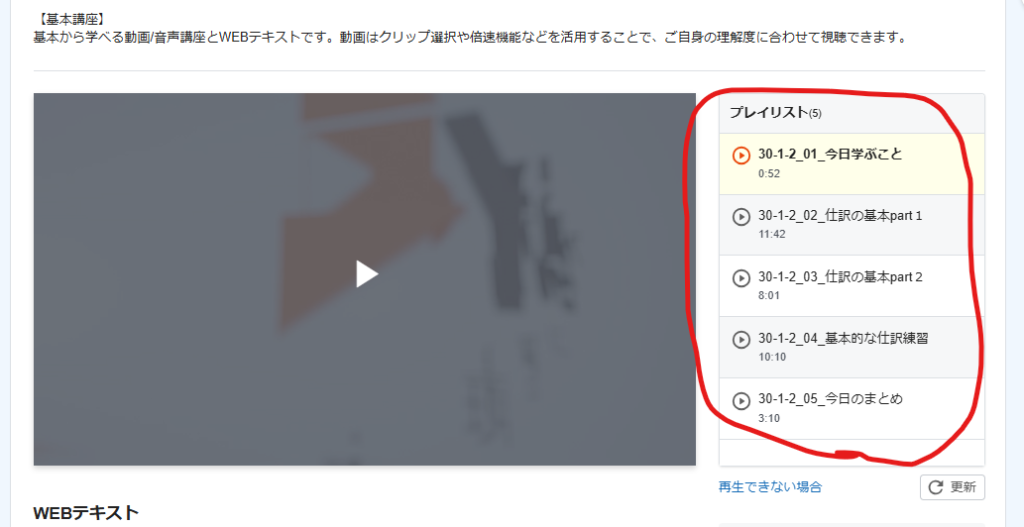Click the orange play icon beside 今日学ぶこと
The width and height of the screenshot is (1024, 527).
(x=741, y=155)
